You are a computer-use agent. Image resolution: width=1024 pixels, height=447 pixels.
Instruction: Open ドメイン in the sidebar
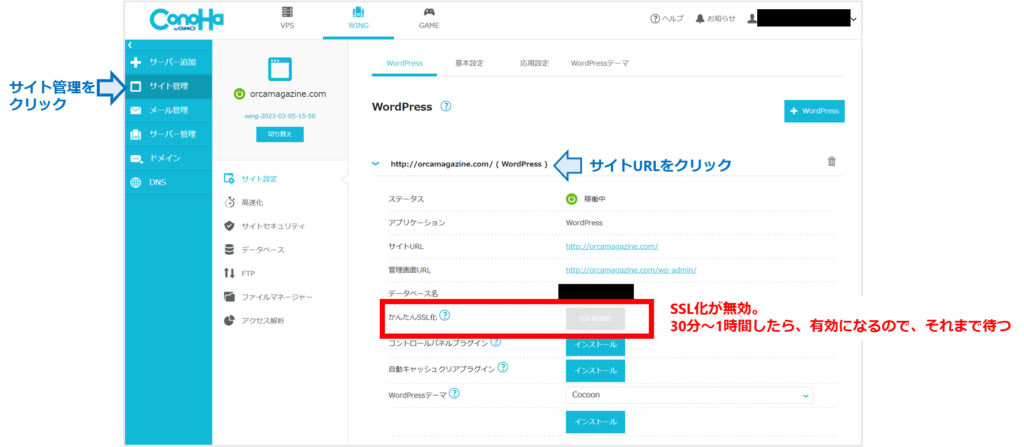(x=168, y=158)
